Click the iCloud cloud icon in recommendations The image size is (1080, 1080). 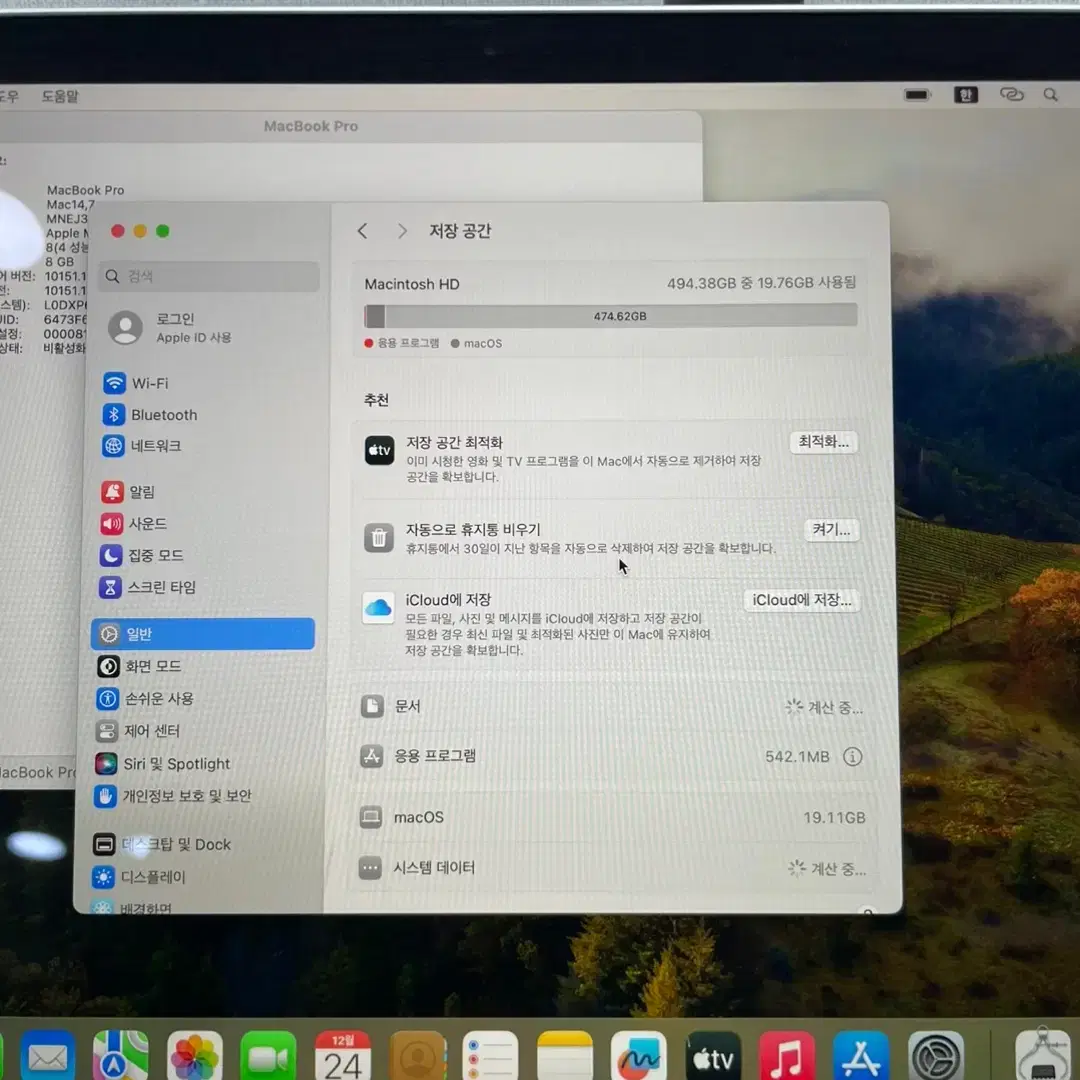pos(378,608)
